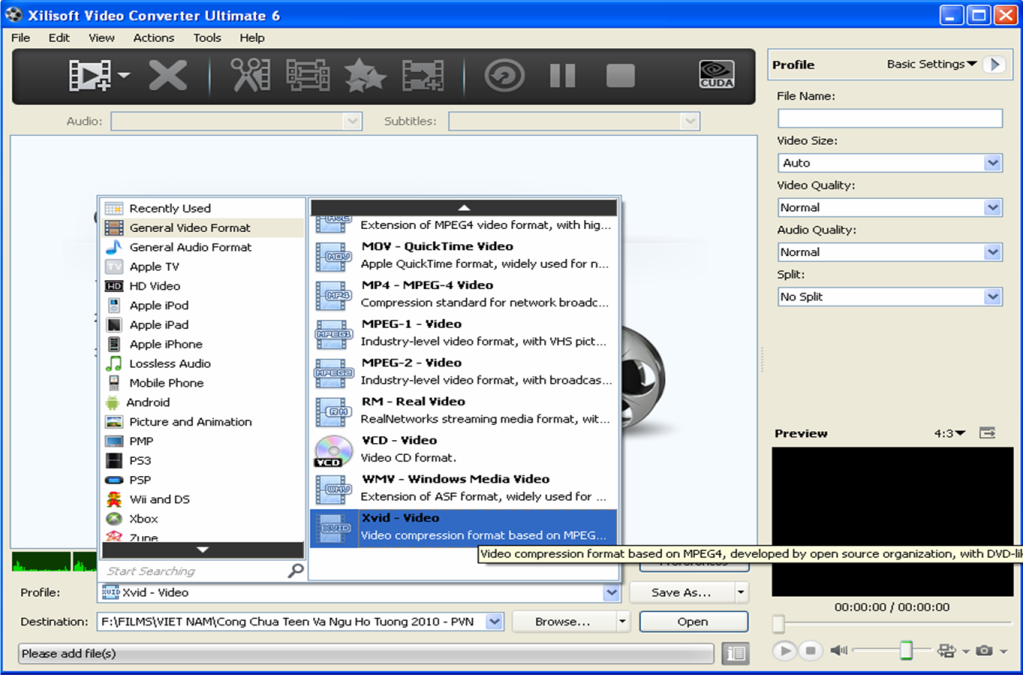The width and height of the screenshot is (1023, 675).
Task: Open the Basic Settings dropdown
Action: pyautogui.click(x=932, y=64)
